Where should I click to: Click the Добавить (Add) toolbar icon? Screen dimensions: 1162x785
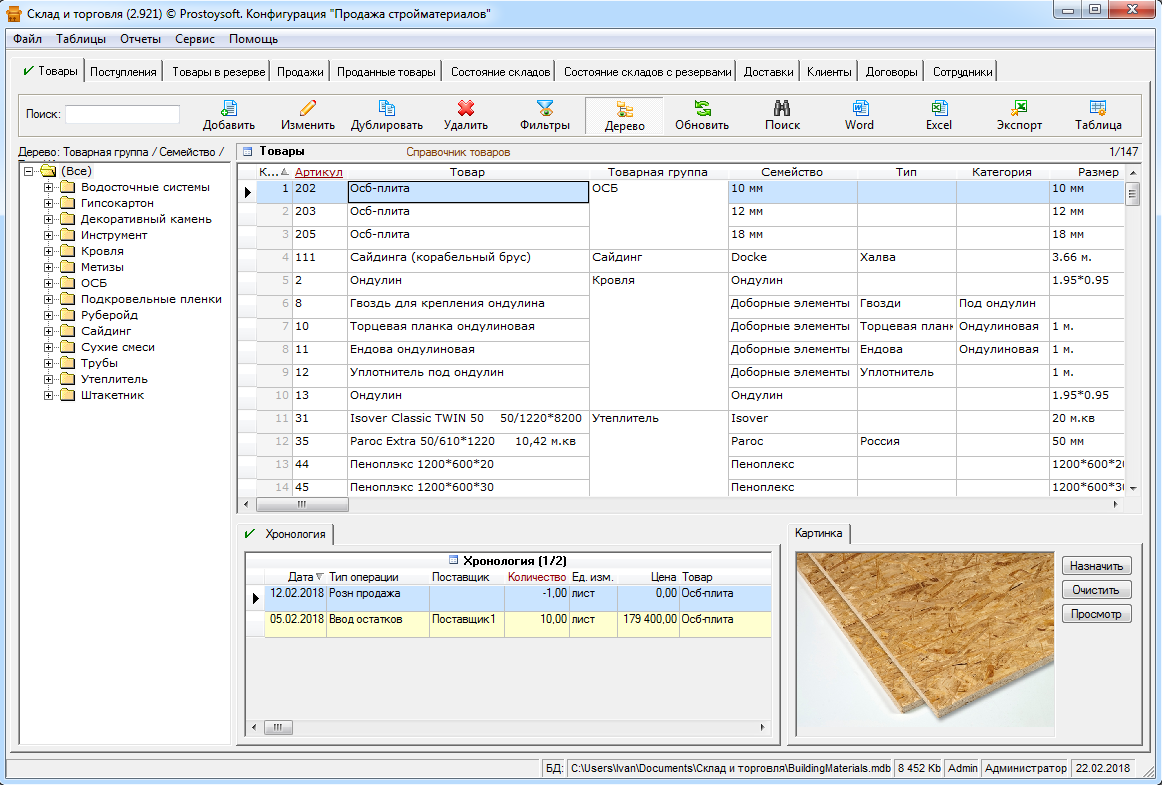click(229, 115)
